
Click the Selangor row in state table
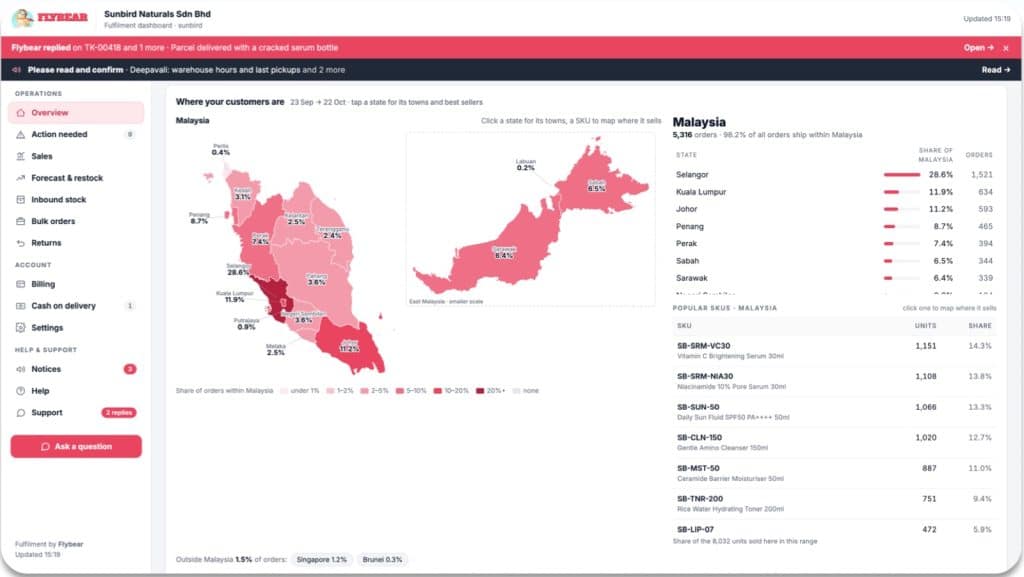834,174
